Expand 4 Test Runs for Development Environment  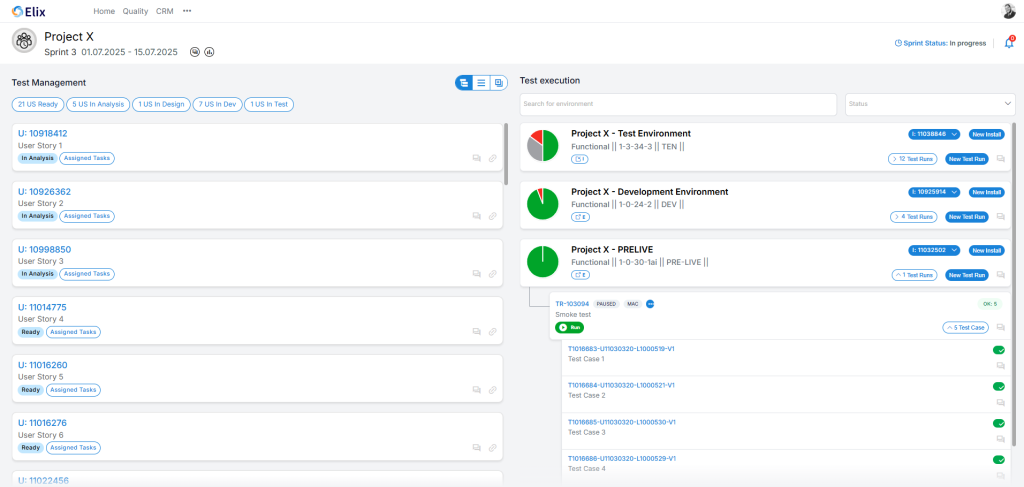click(914, 217)
